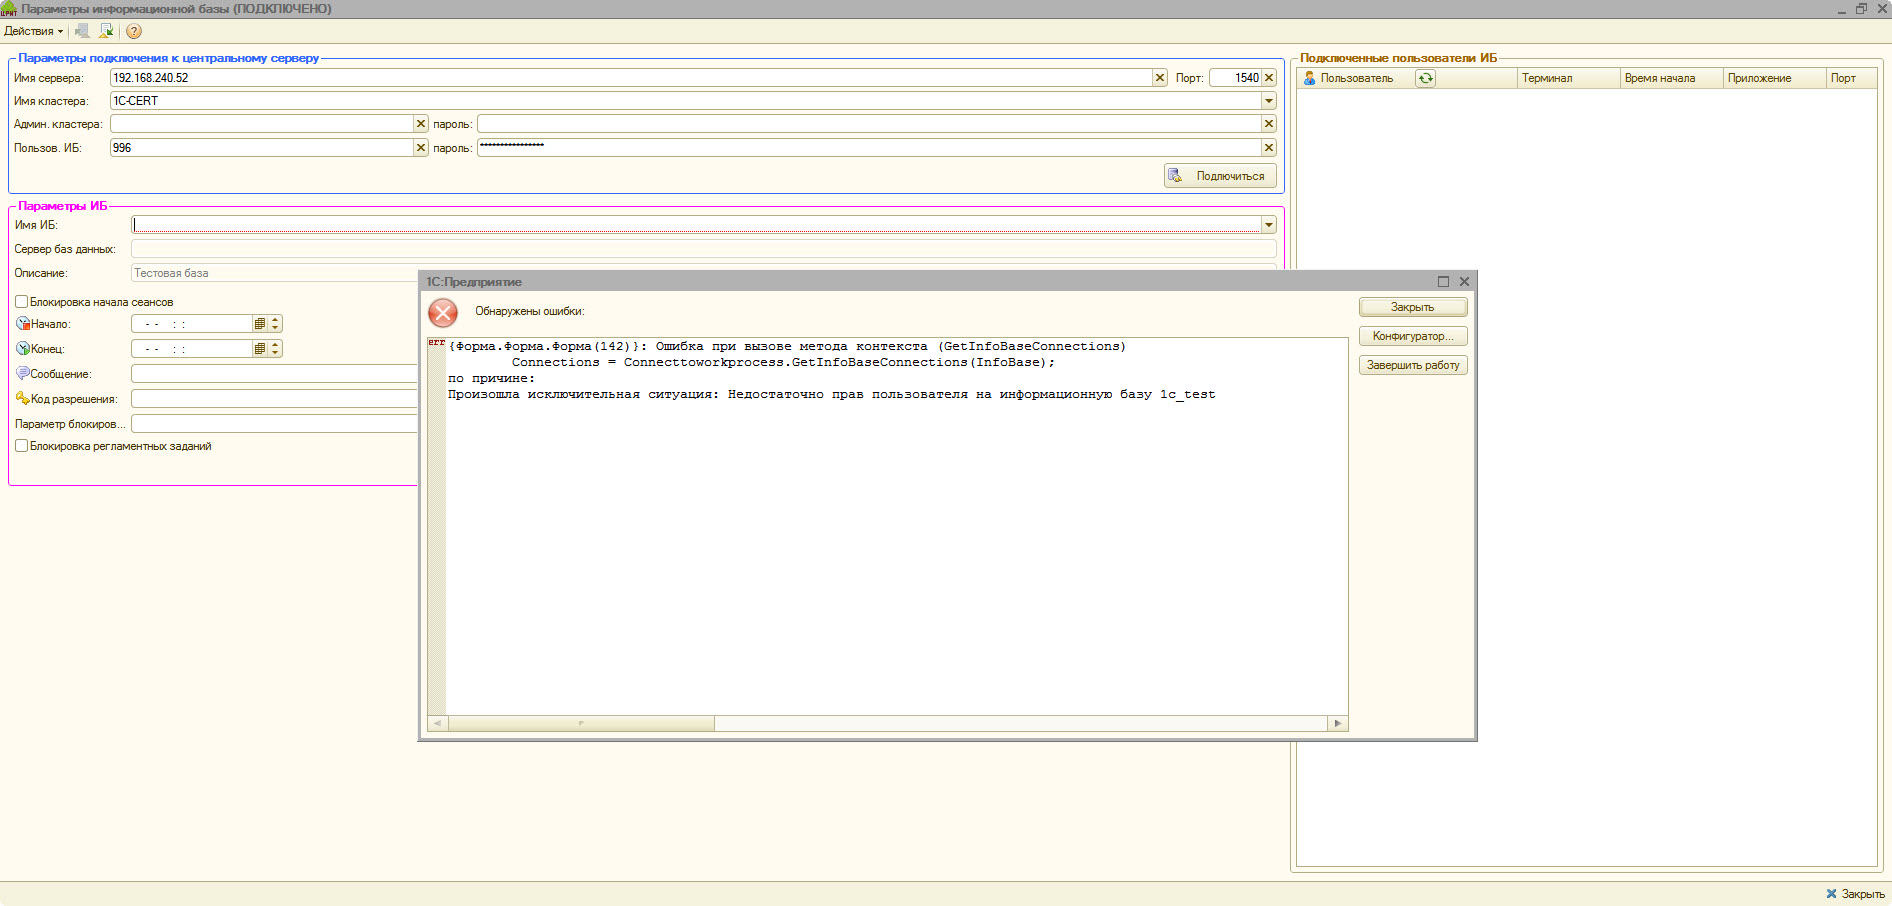Enable Блокировка регламентных заданий checkbox
This screenshot has width=1892, height=906.
[21, 446]
